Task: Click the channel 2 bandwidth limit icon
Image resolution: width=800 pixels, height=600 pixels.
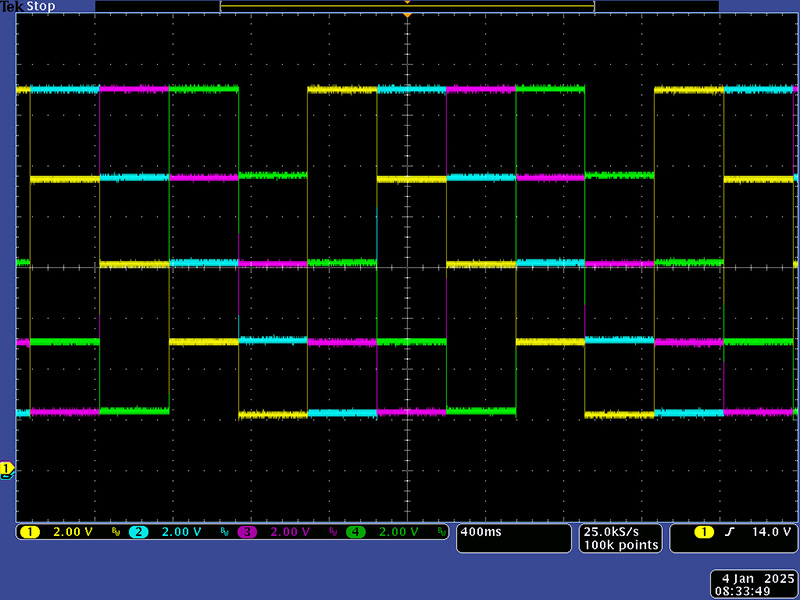Action: [224, 533]
